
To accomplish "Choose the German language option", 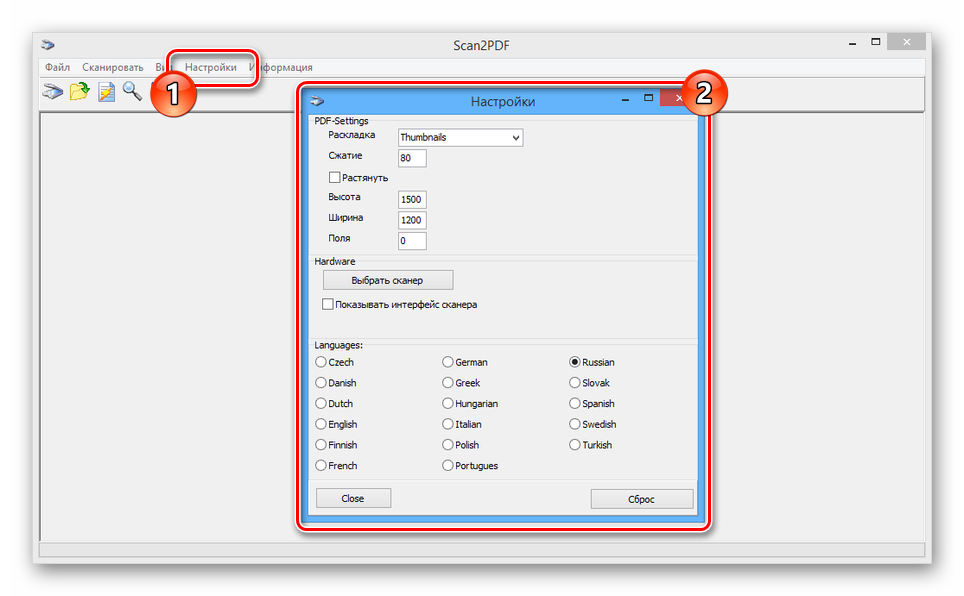I will [x=448, y=362].
